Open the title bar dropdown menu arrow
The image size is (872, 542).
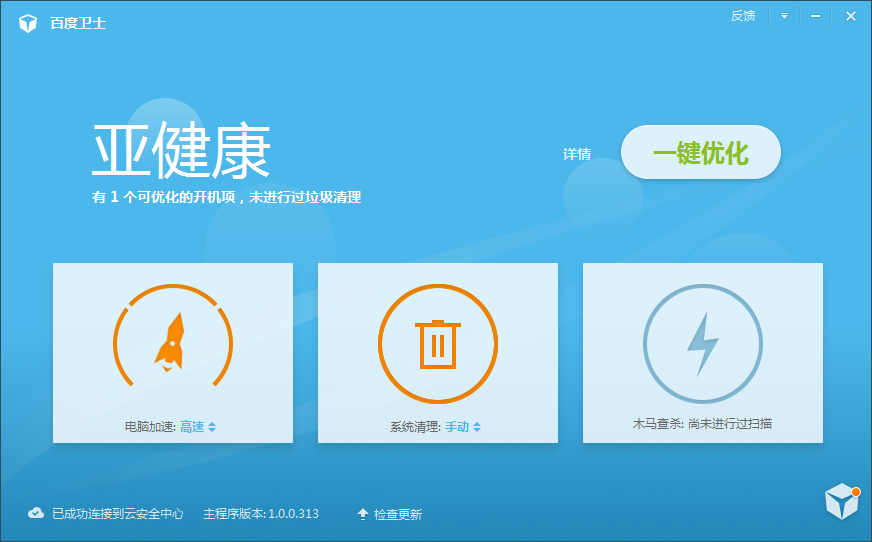pyautogui.click(x=784, y=16)
